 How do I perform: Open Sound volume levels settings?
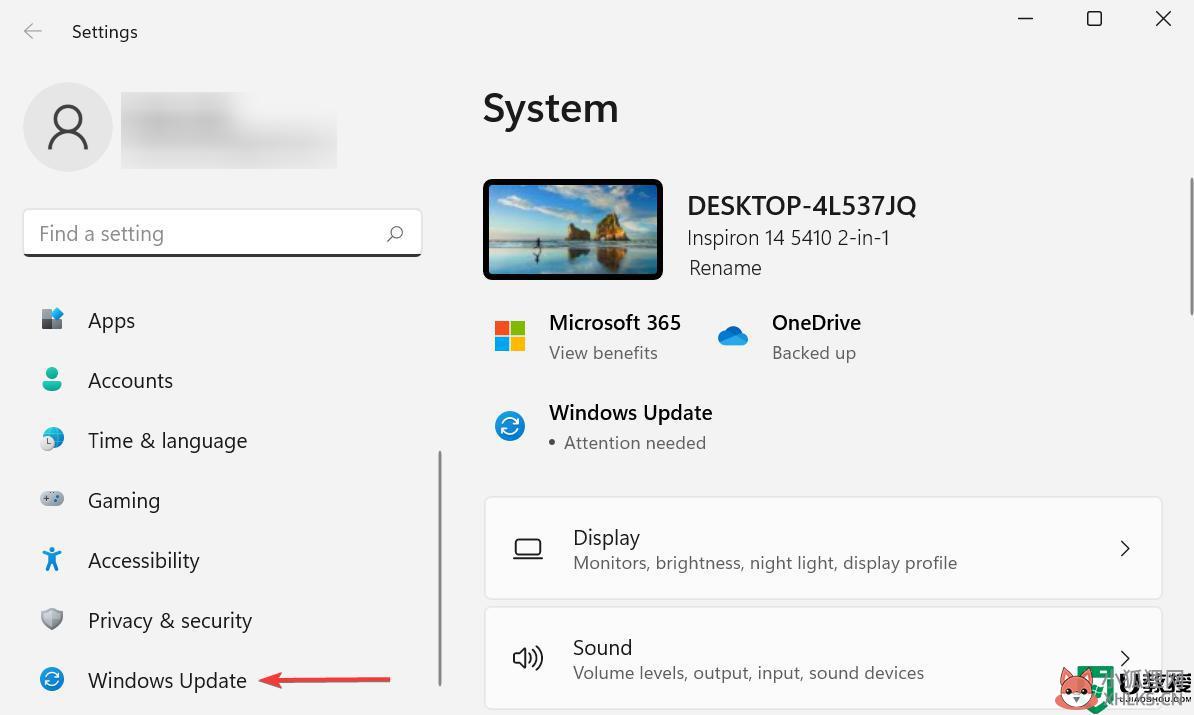point(823,658)
